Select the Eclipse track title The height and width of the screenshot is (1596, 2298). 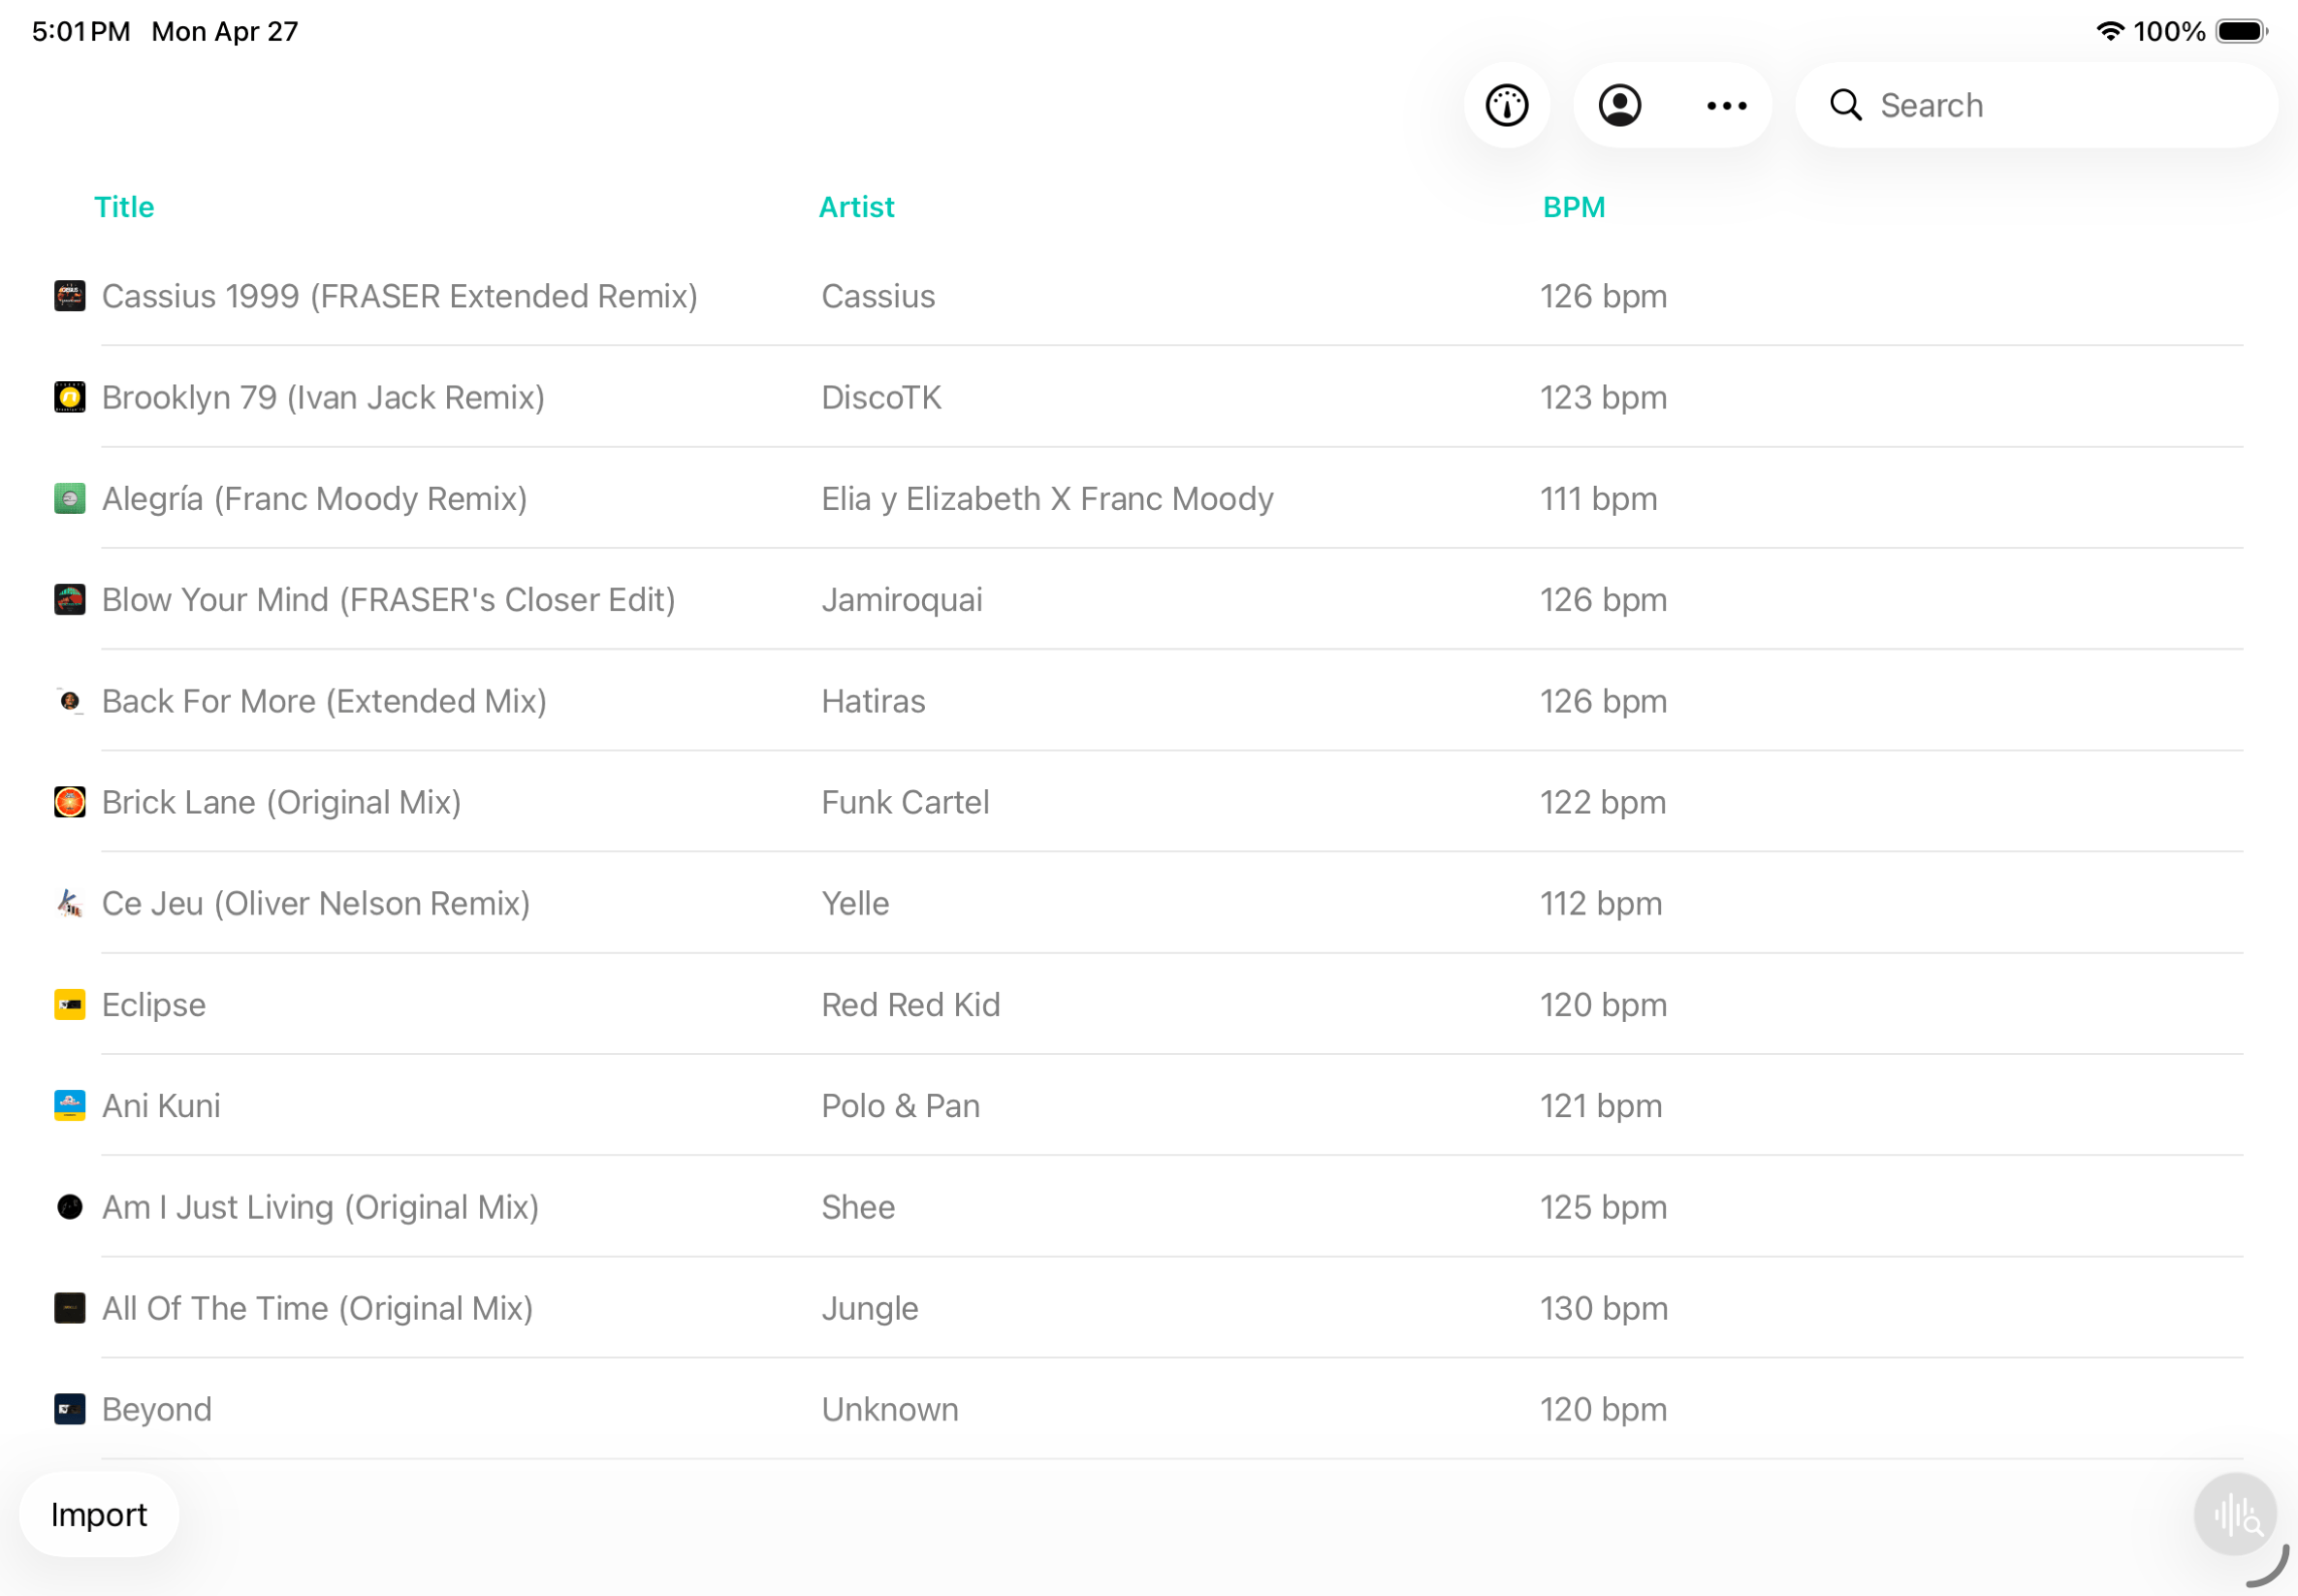coord(154,1004)
